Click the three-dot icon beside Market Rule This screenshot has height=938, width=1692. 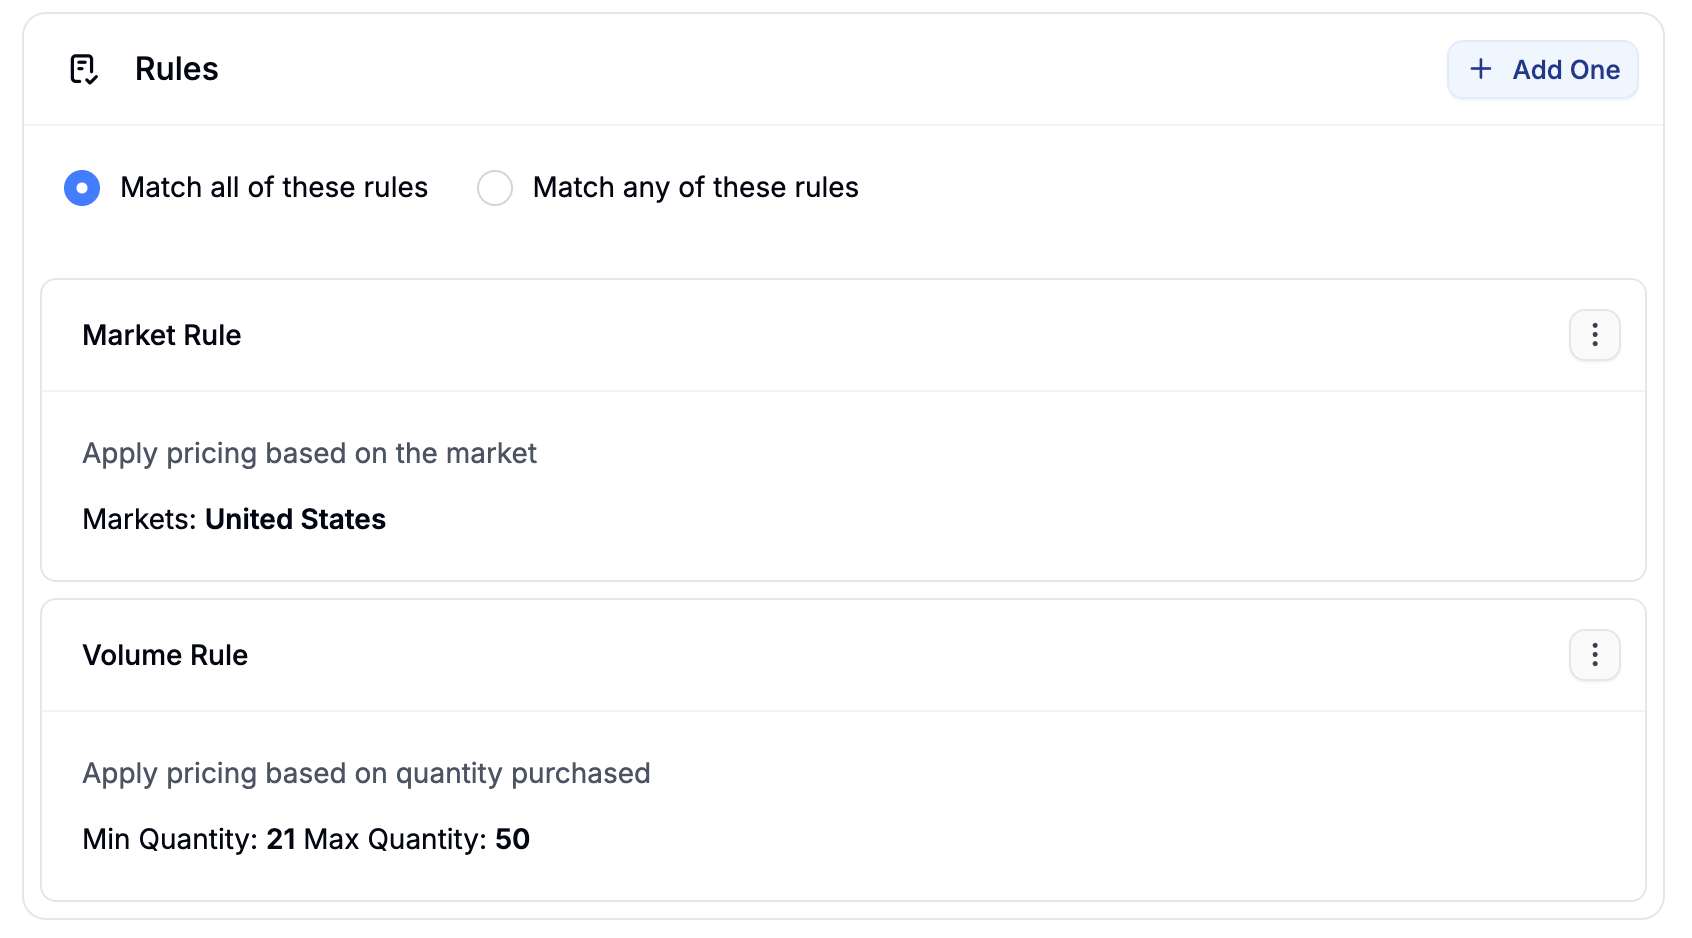click(x=1594, y=335)
